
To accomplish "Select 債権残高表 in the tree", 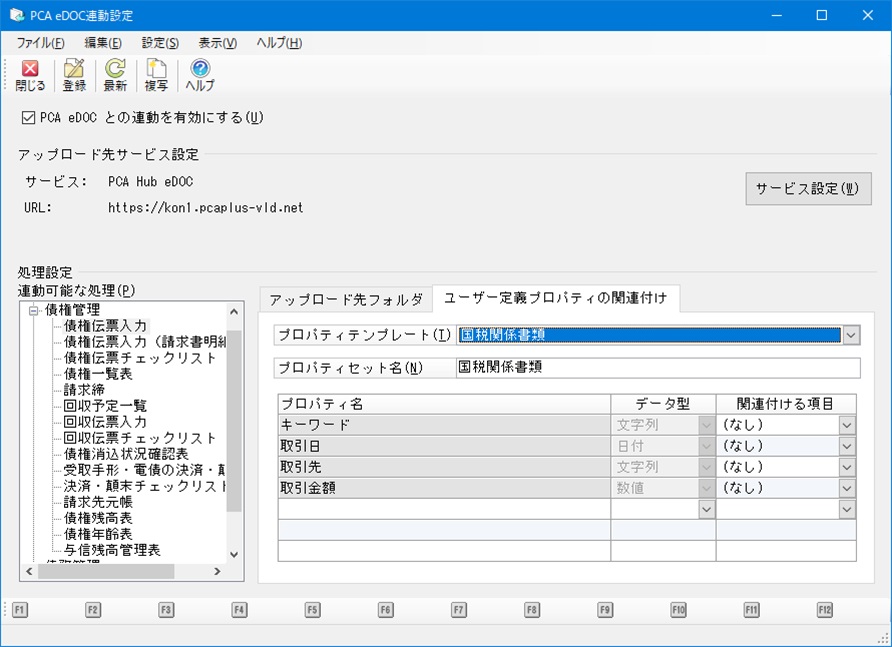I will pos(98,518).
